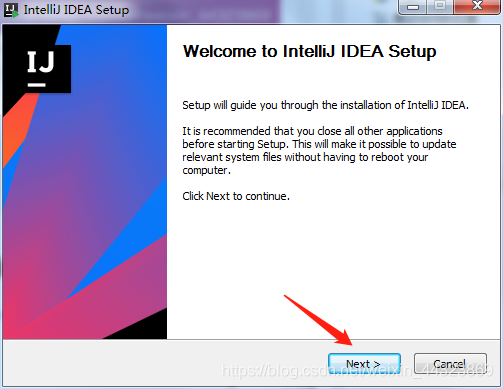
Task: Click the 'IntelliJ IDEA Setup' title bar text
Action: pyautogui.click(x=76, y=10)
